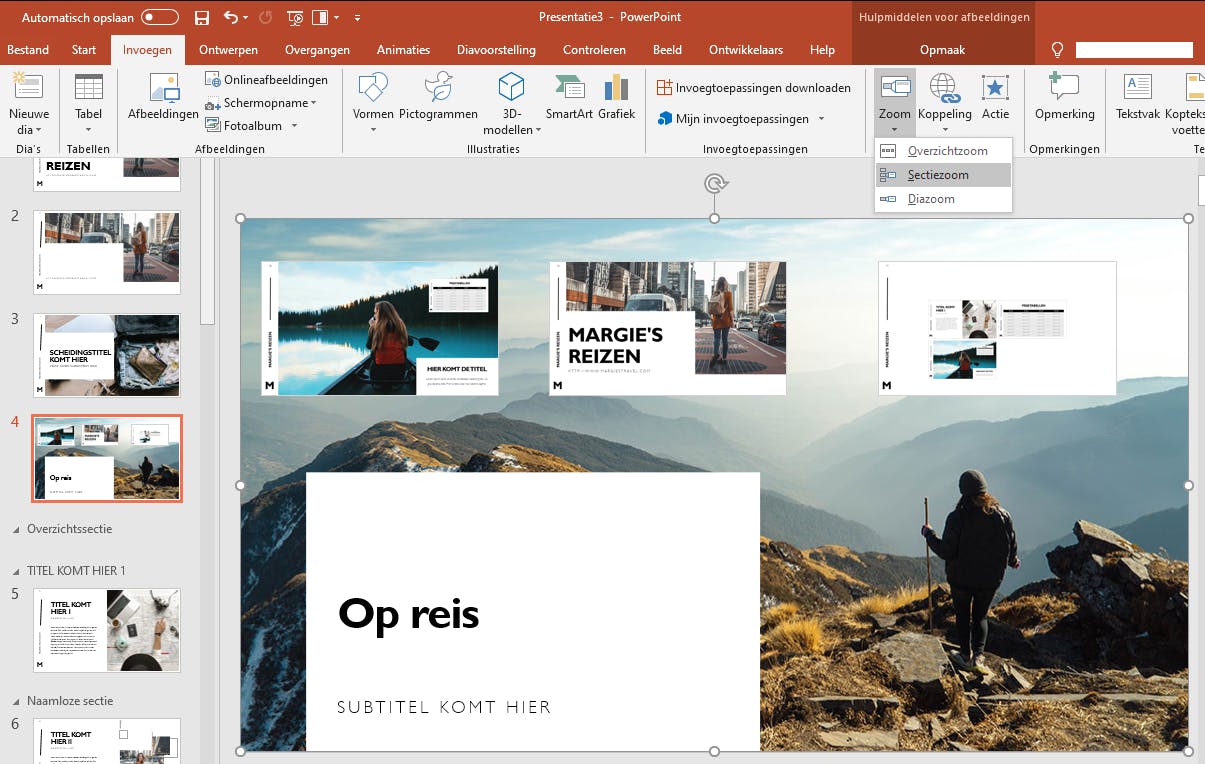The width and height of the screenshot is (1205, 764).
Task: Switch to the Start tab
Action: tap(84, 50)
